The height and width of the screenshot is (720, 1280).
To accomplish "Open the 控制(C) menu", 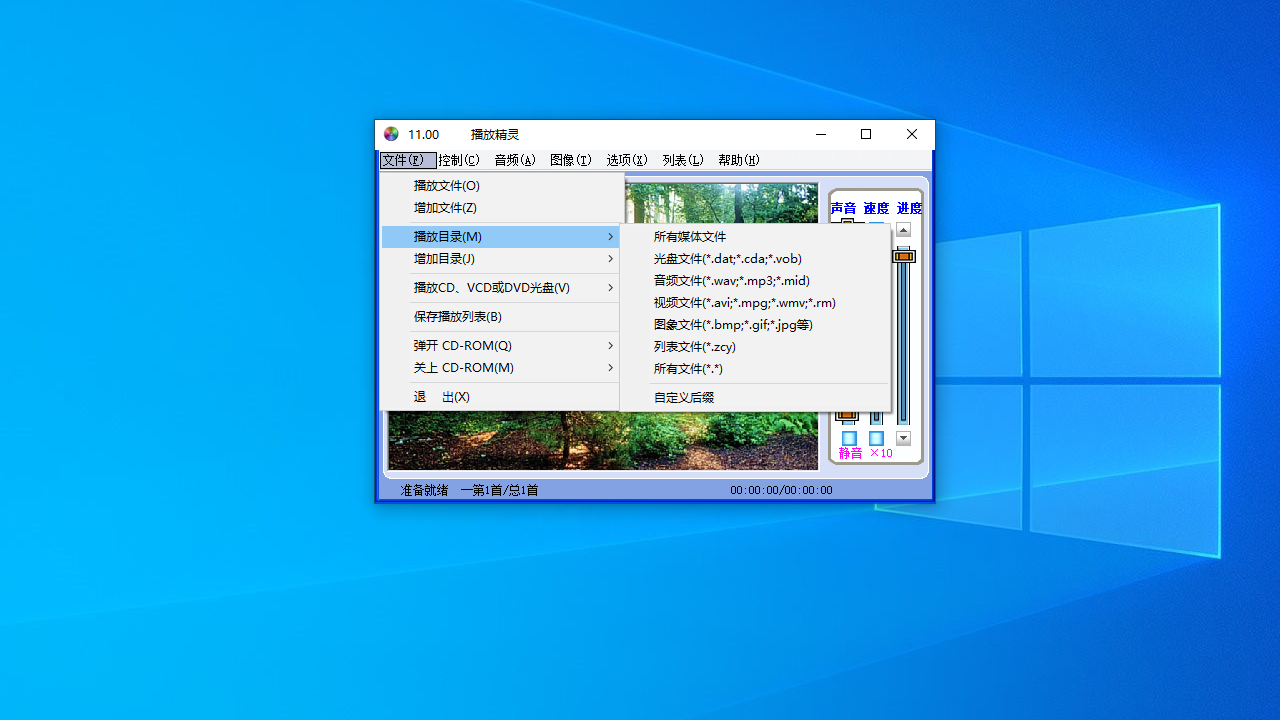I will (x=459, y=160).
